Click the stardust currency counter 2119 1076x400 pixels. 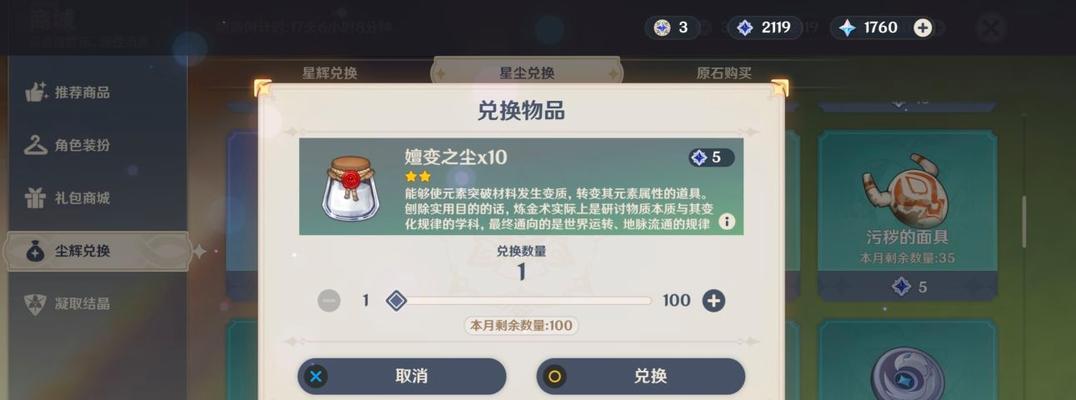coord(764,27)
